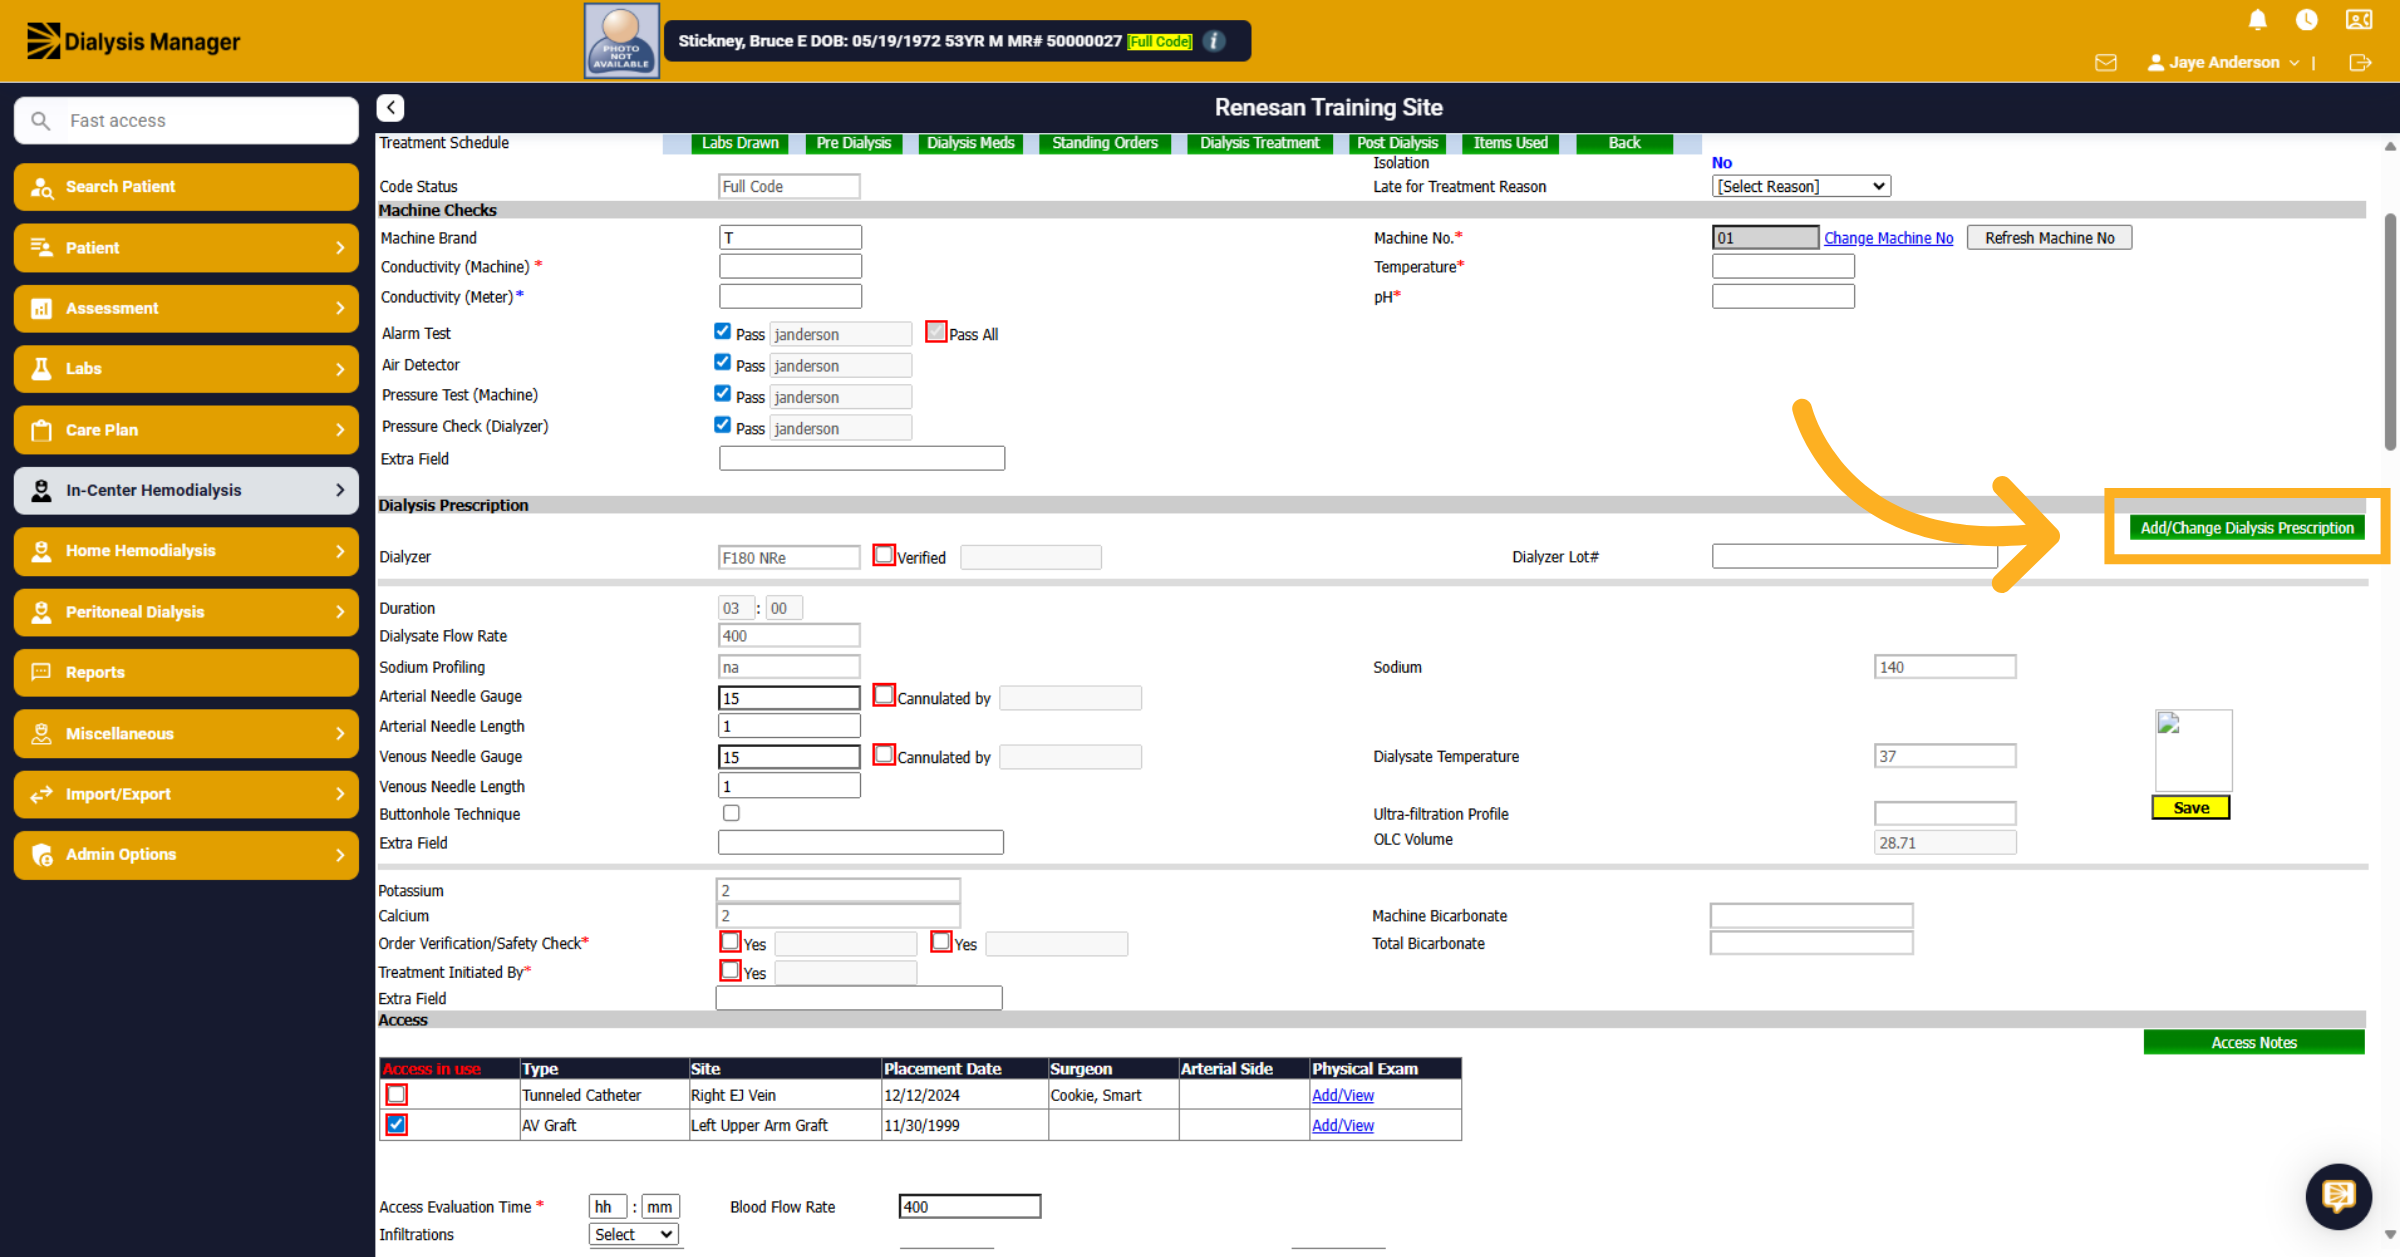
Task: Switch to the Pre Dialysis tab
Action: point(853,143)
